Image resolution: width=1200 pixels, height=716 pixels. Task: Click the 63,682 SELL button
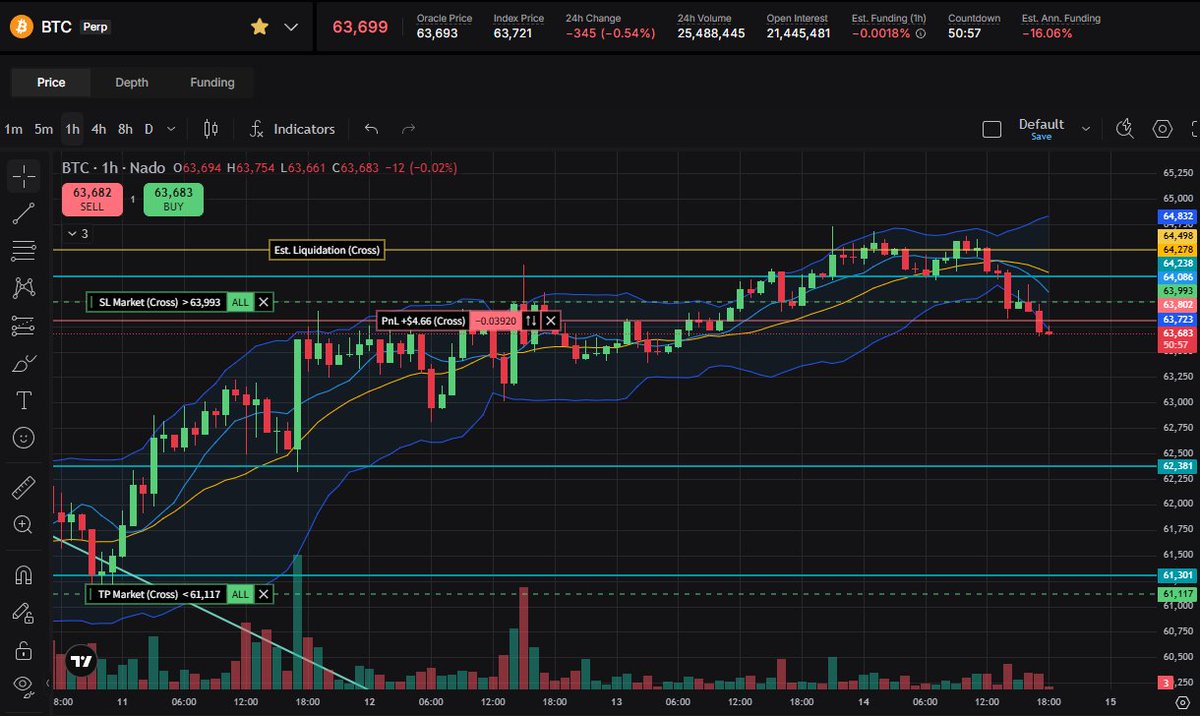92,199
